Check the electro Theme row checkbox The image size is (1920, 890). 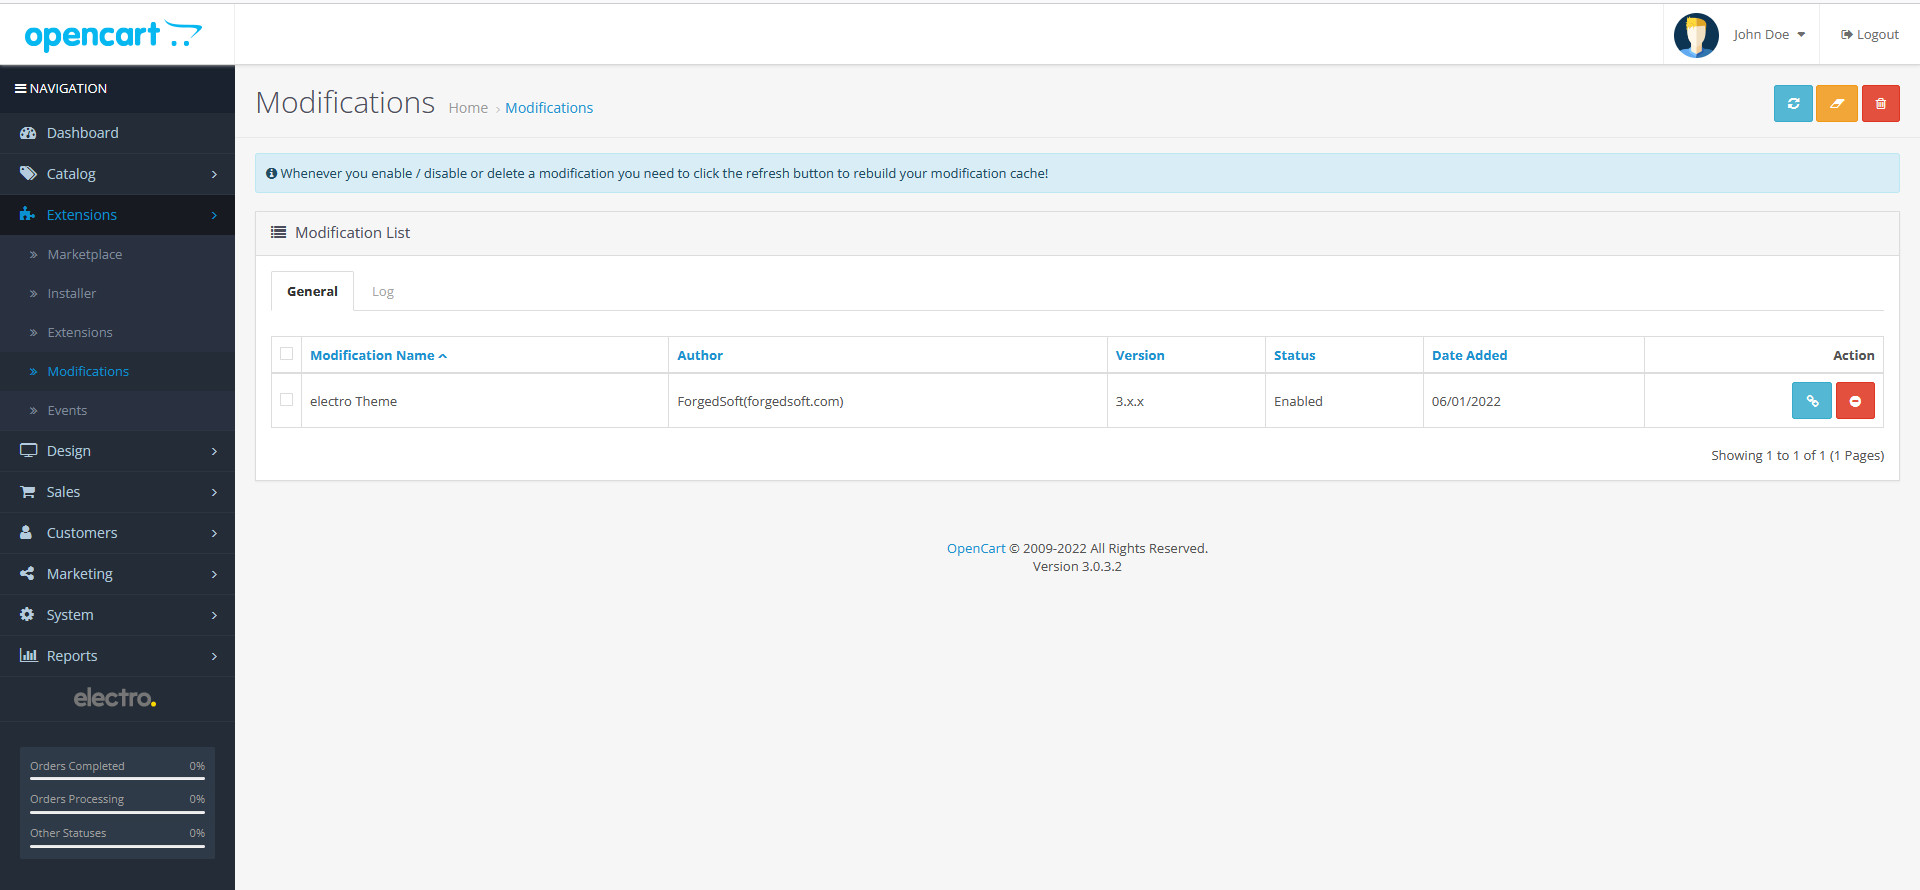point(287,400)
